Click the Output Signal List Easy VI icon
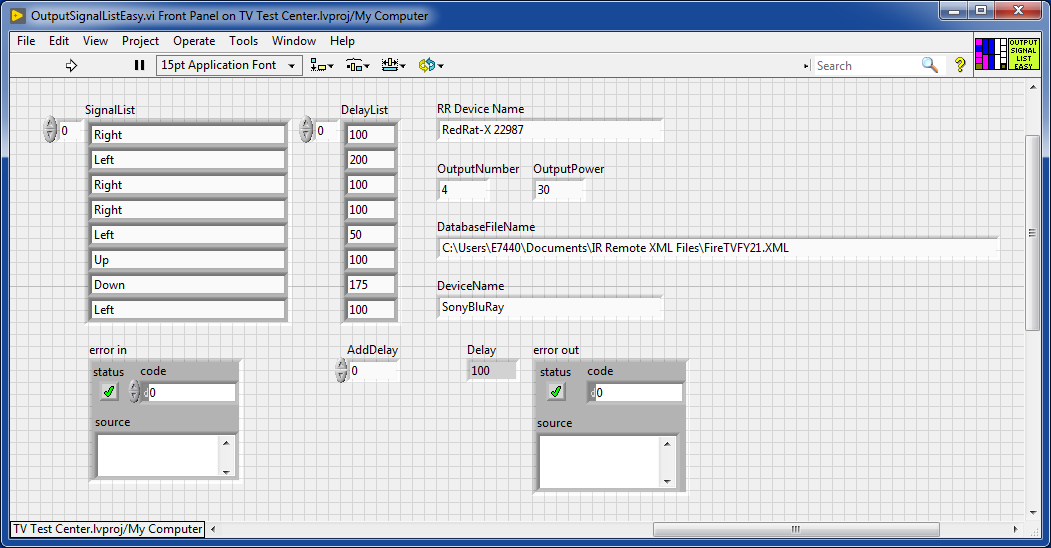1051x548 pixels. pos(1024,54)
